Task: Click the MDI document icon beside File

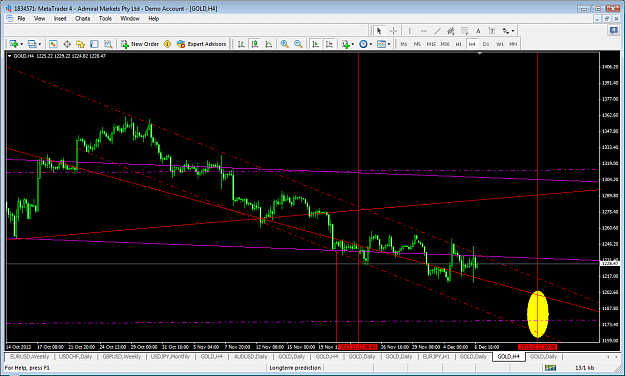Action: (10, 18)
